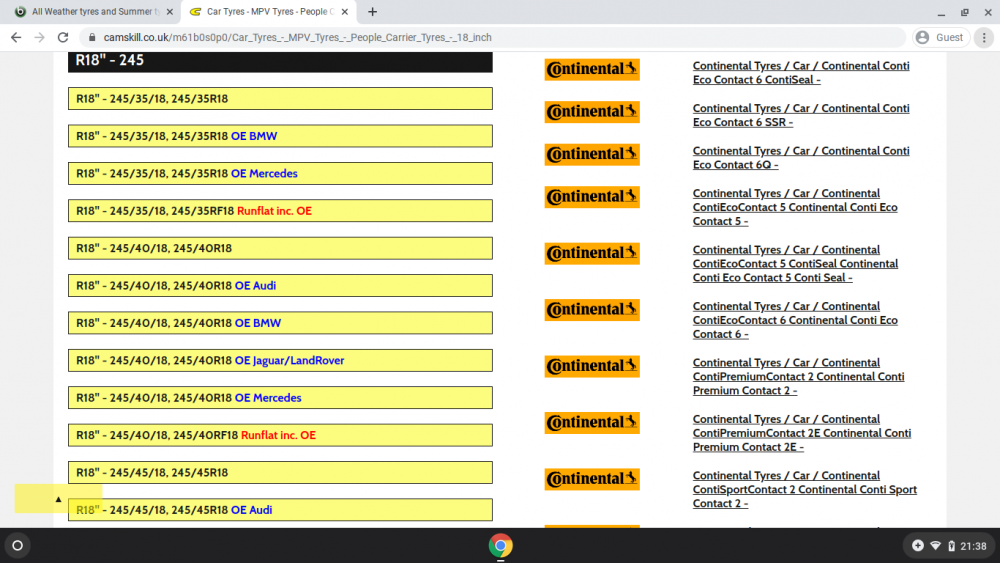The image size is (1000, 563).
Task: Open 245/40R18 OE Audi size row
Action: tap(280, 286)
